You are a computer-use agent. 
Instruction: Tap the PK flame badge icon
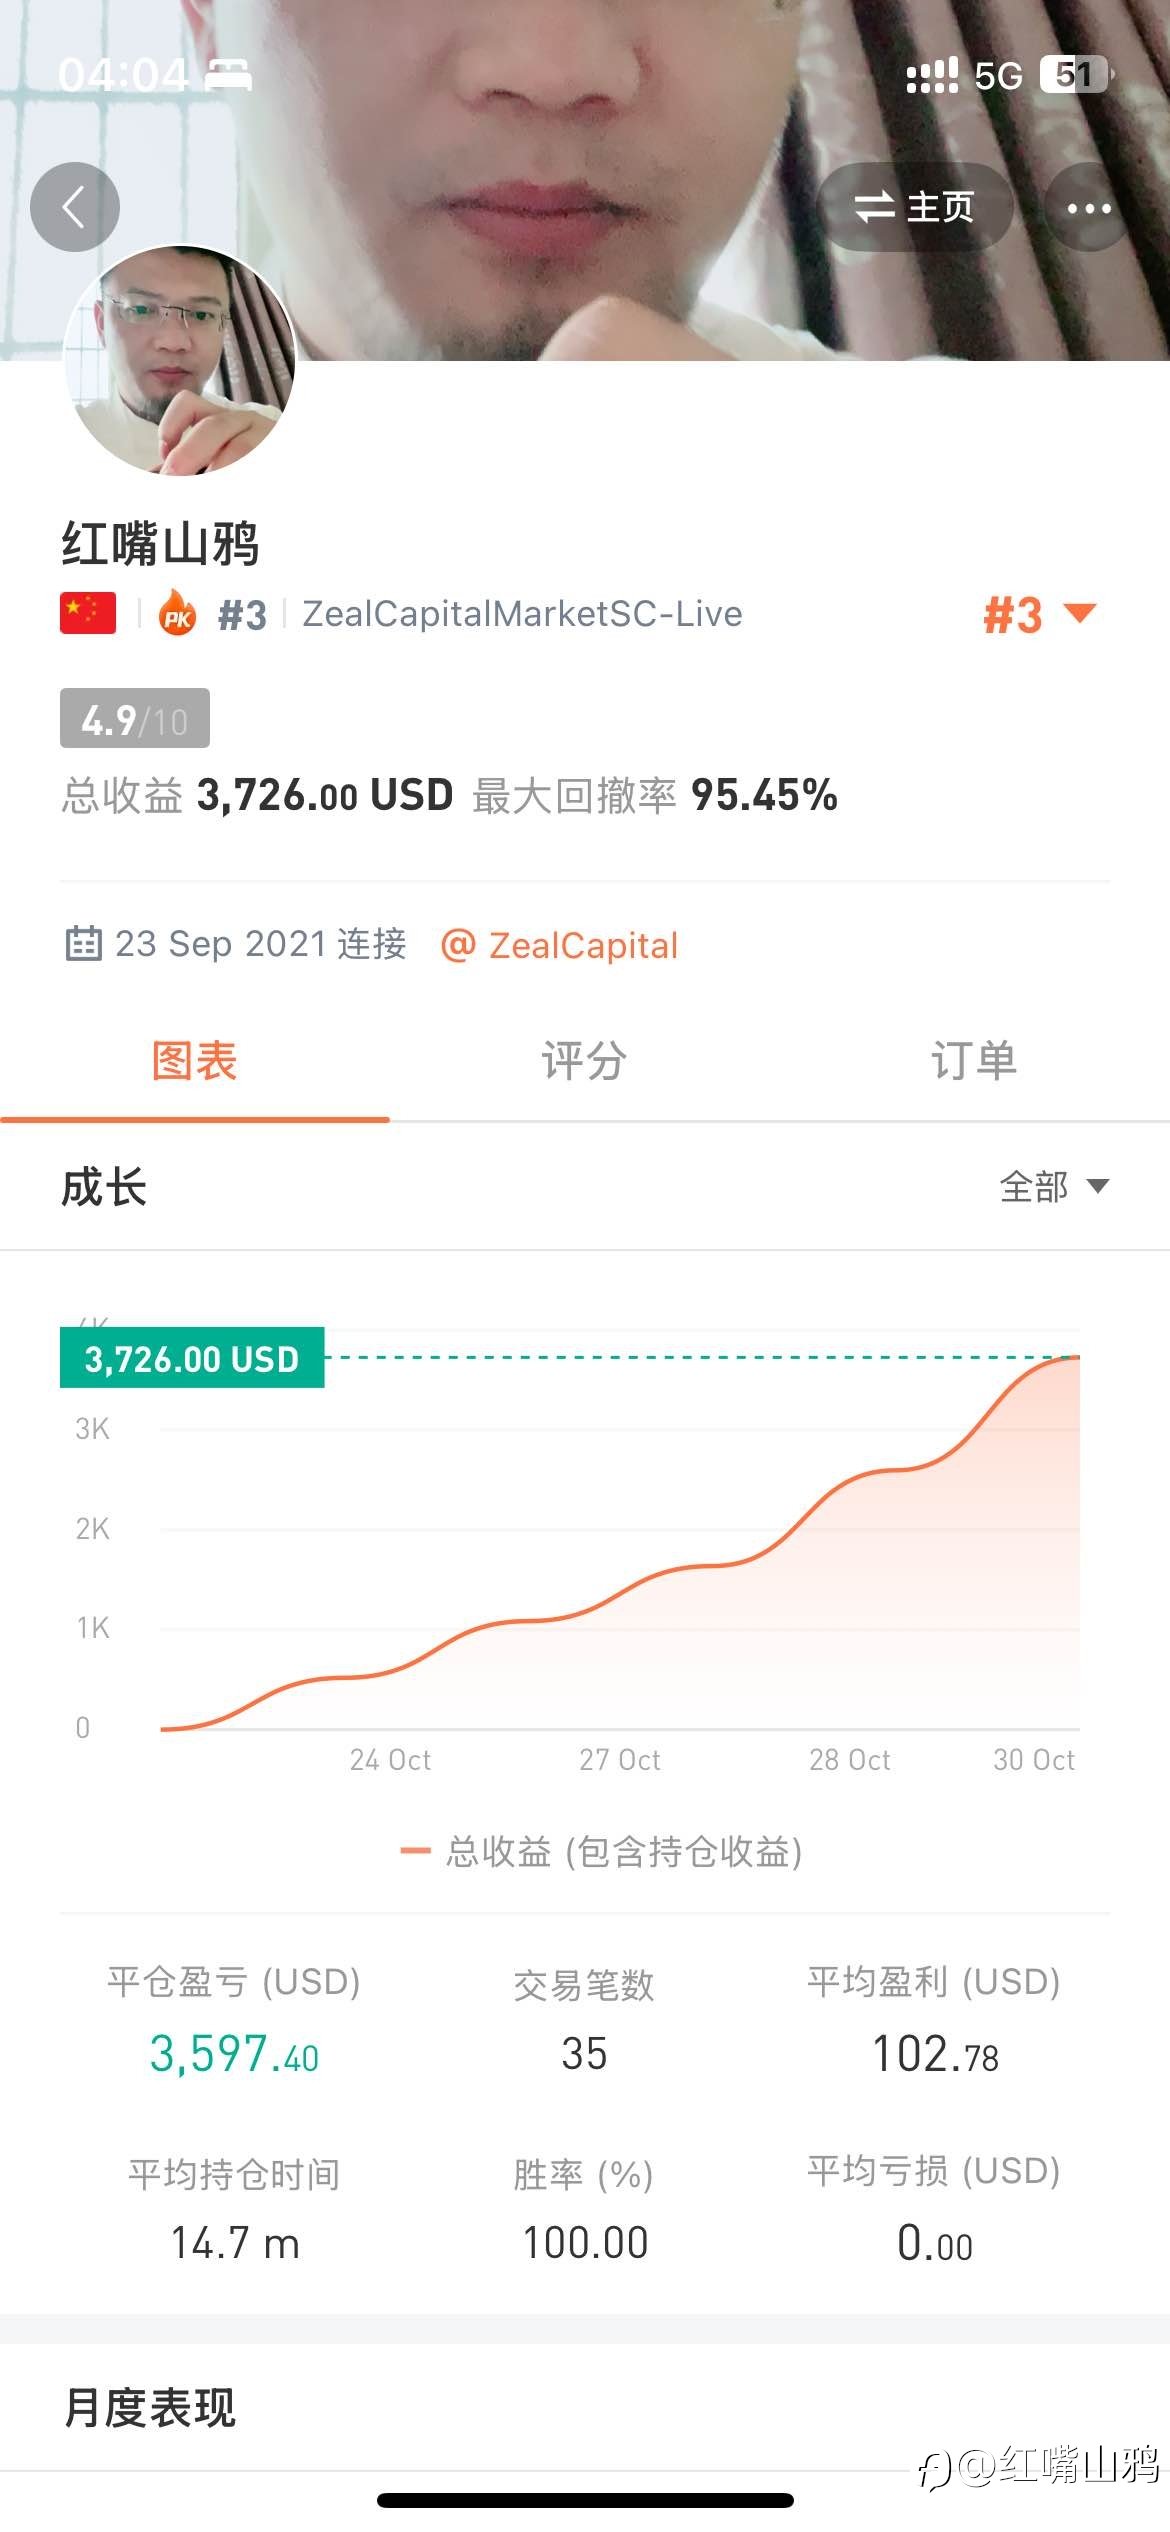178,613
